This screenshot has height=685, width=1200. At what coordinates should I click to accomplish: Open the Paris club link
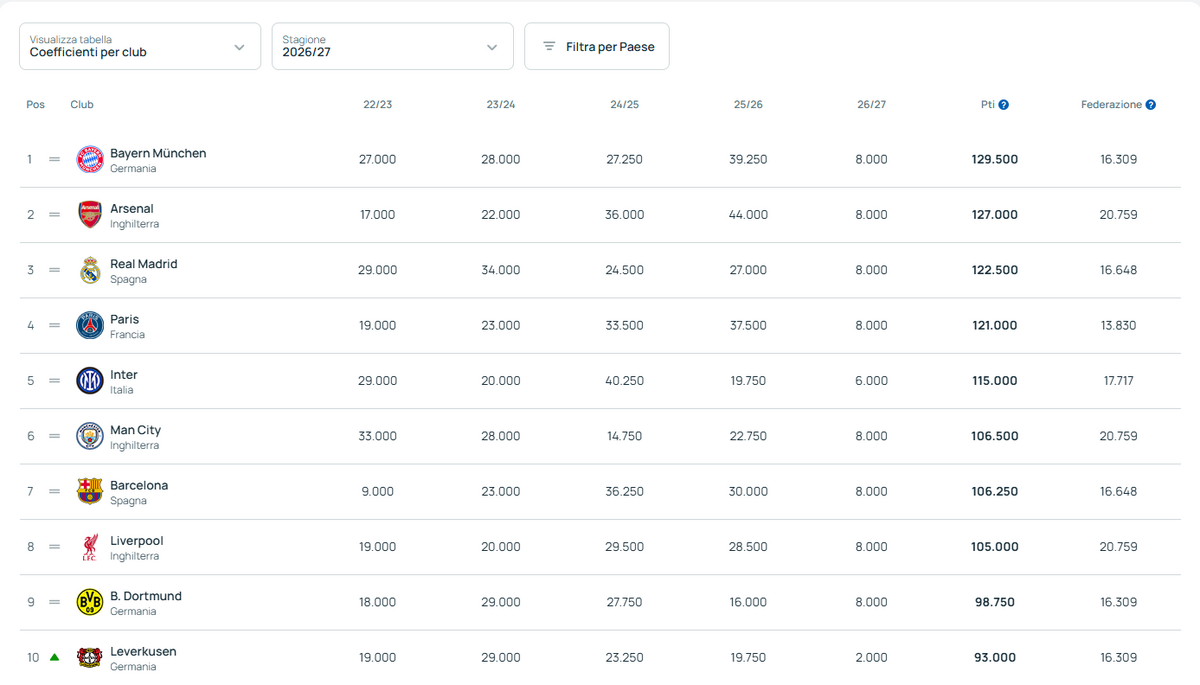(x=125, y=319)
